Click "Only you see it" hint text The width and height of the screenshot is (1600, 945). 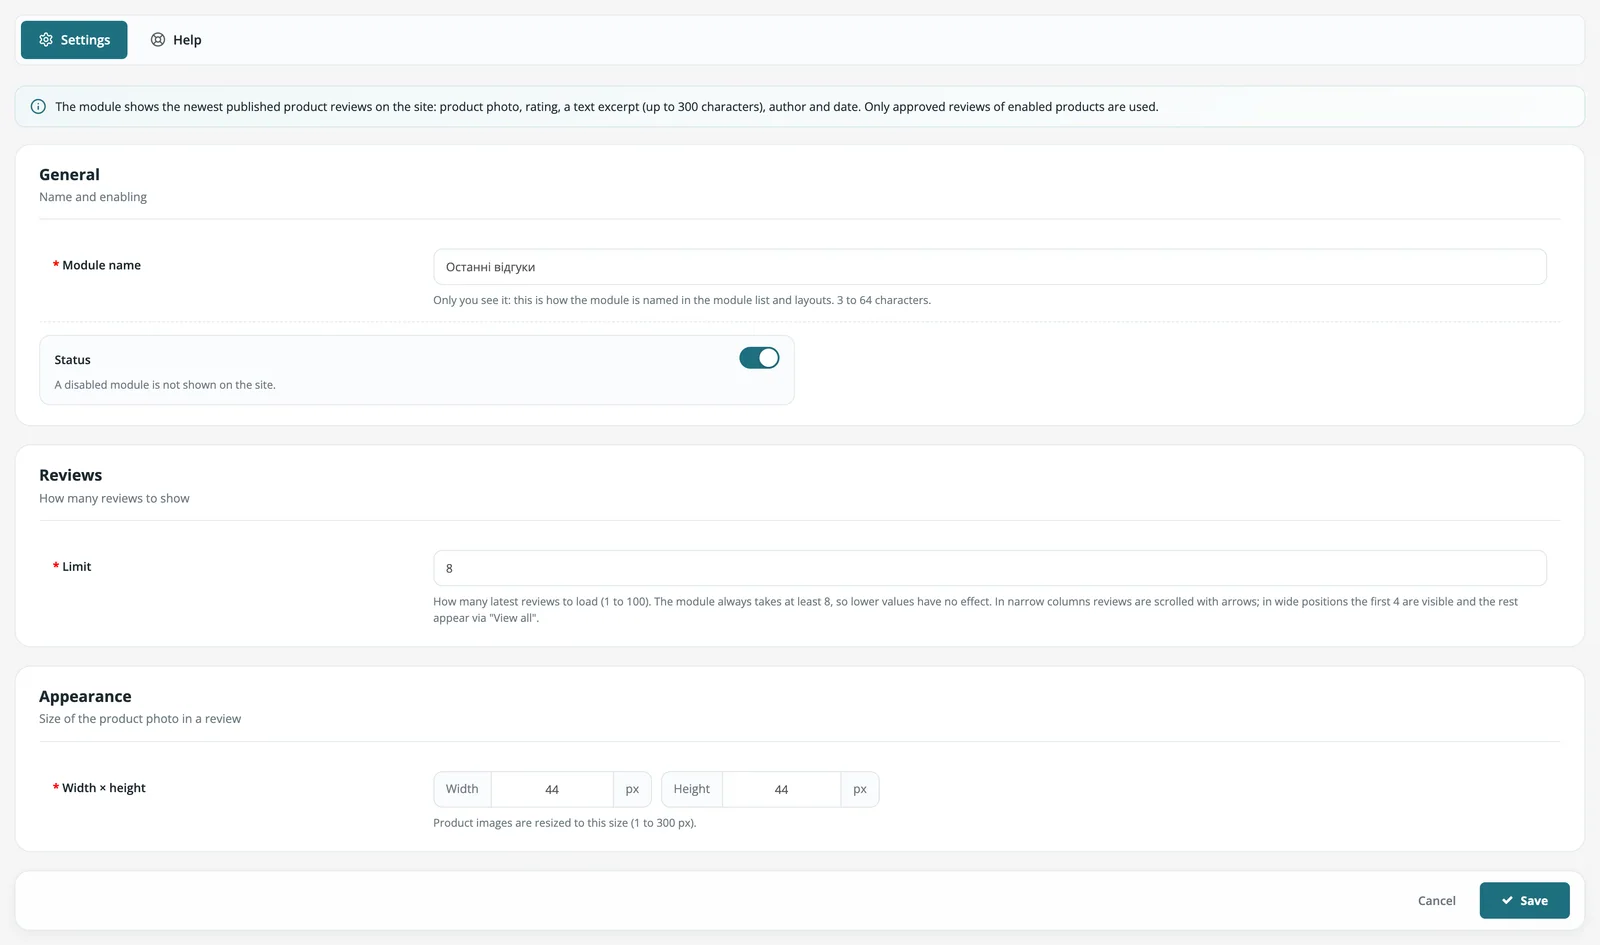pos(682,300)
